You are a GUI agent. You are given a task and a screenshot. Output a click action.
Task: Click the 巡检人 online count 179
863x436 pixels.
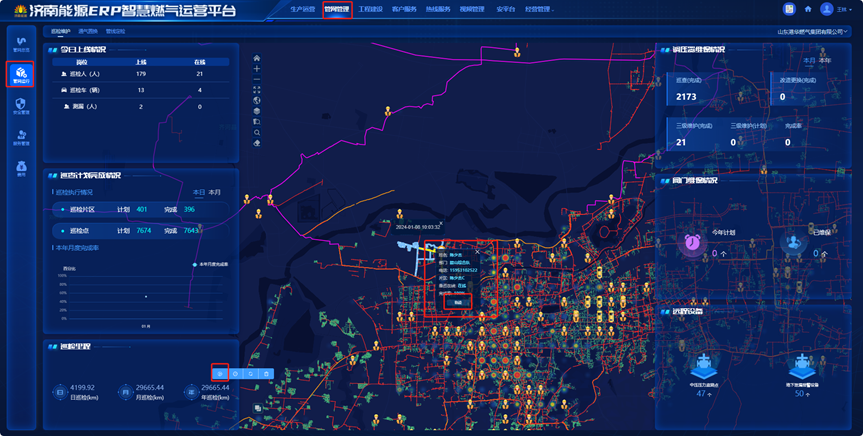[141, 74]
